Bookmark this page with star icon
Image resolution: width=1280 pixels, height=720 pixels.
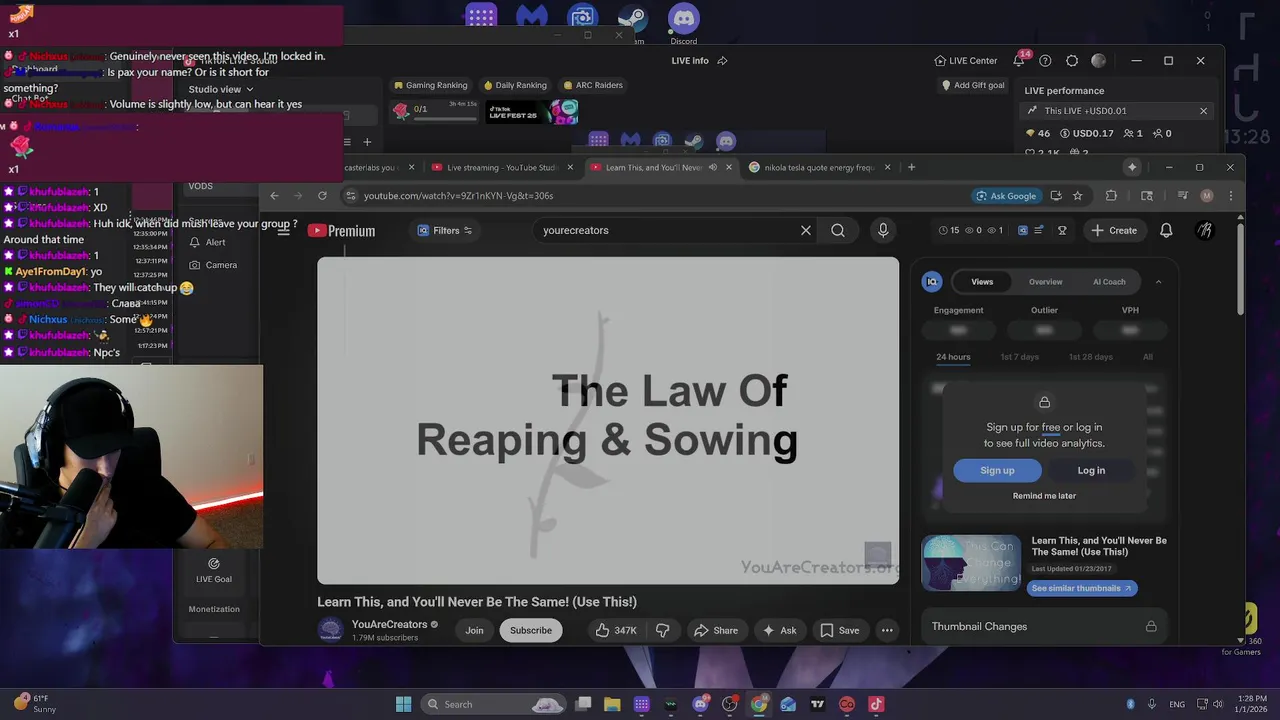[x=1077, y=196]
